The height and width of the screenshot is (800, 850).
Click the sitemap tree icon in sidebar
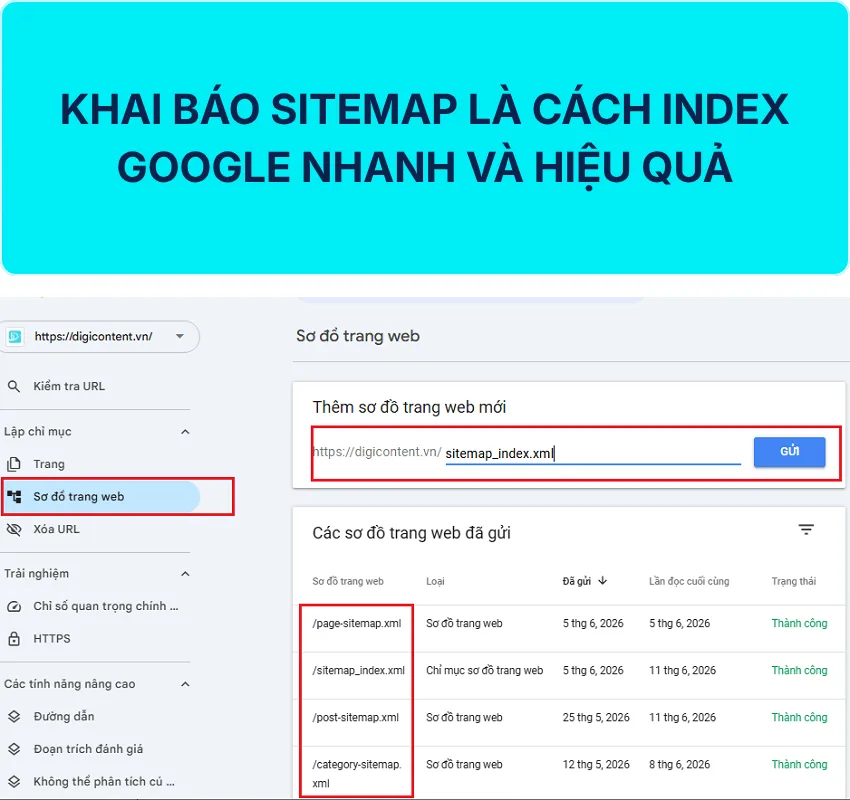[14, 496]
